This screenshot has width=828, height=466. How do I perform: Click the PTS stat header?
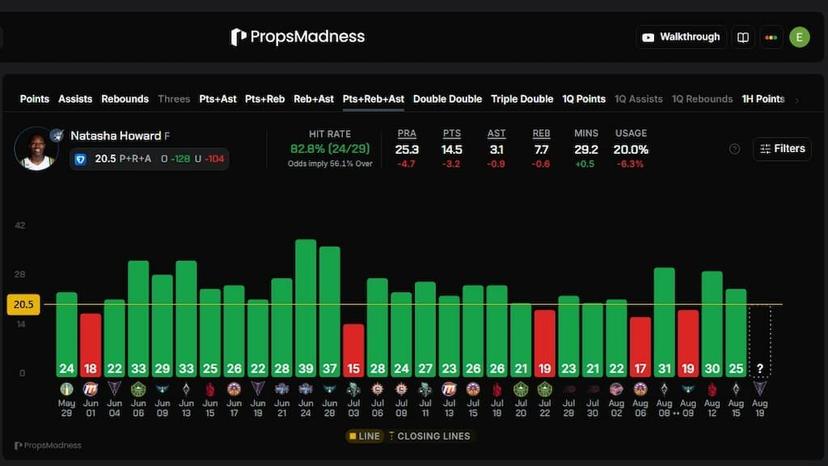[x=451, y=134]
